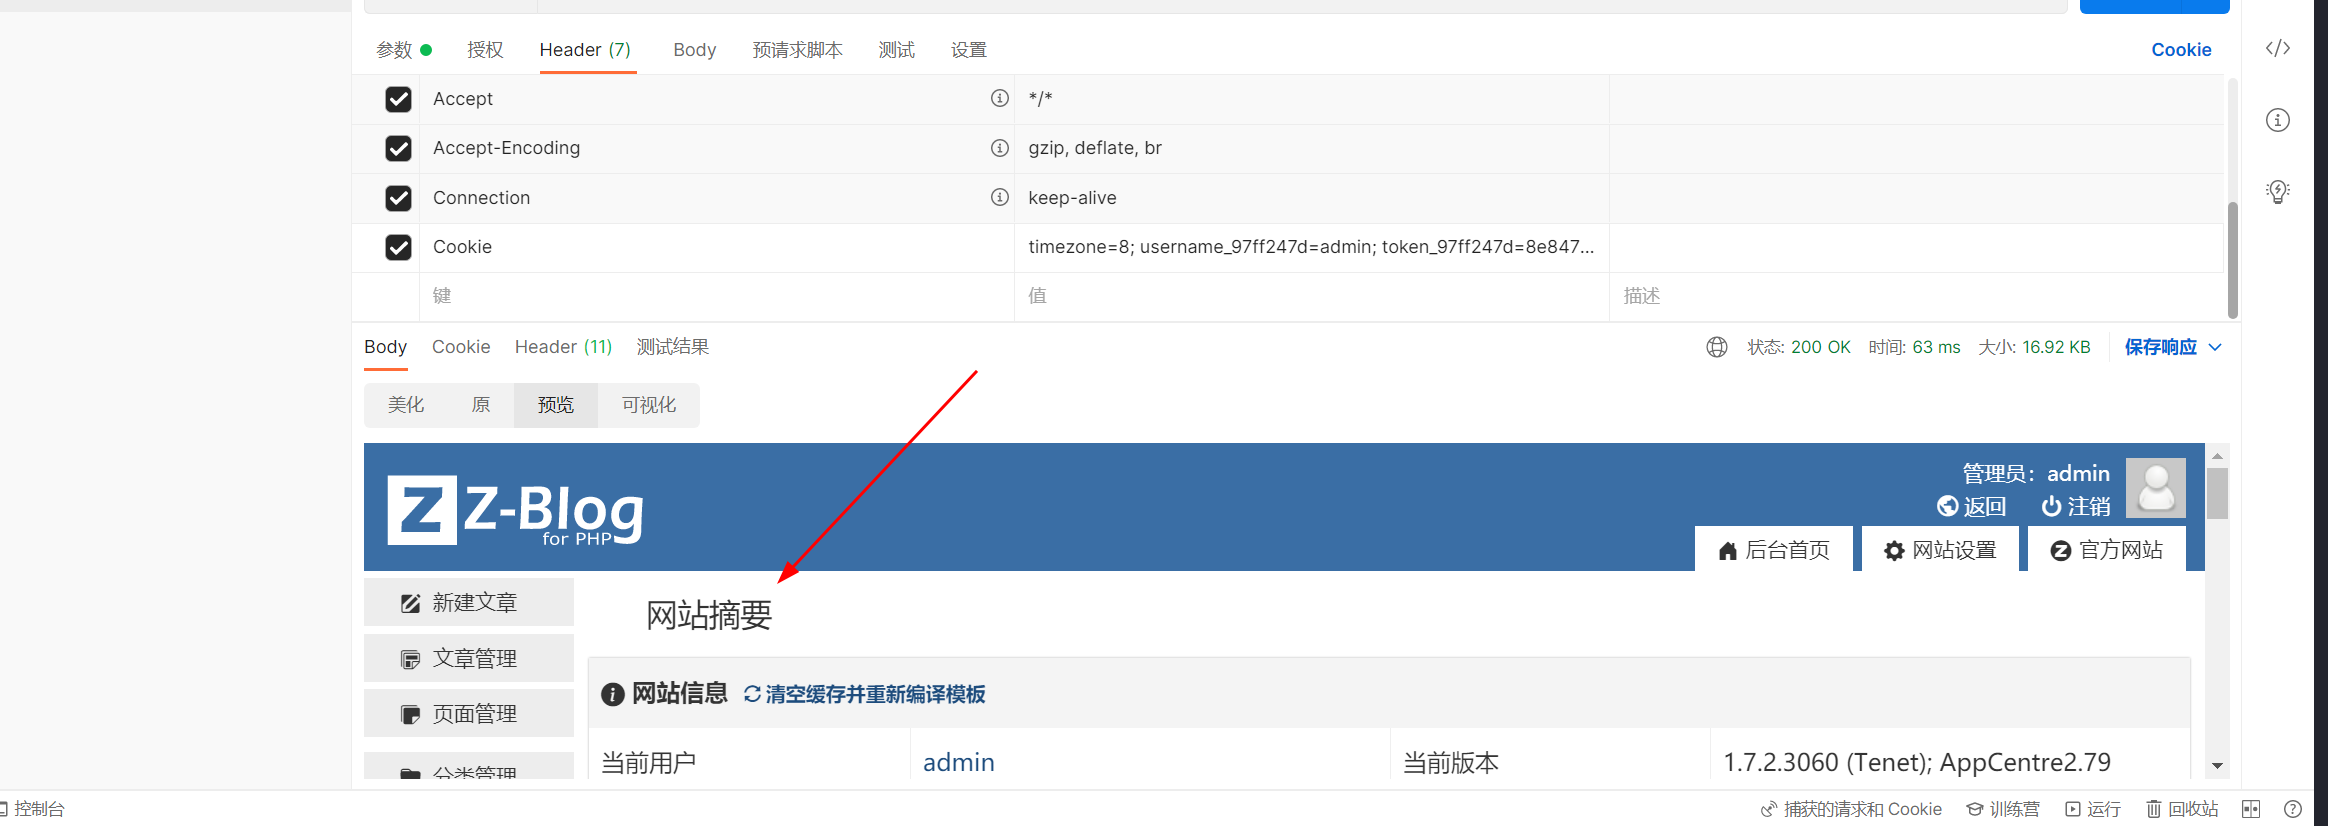Switch response view to 原
2328x826 pixels.
click(x=480, y=405)
